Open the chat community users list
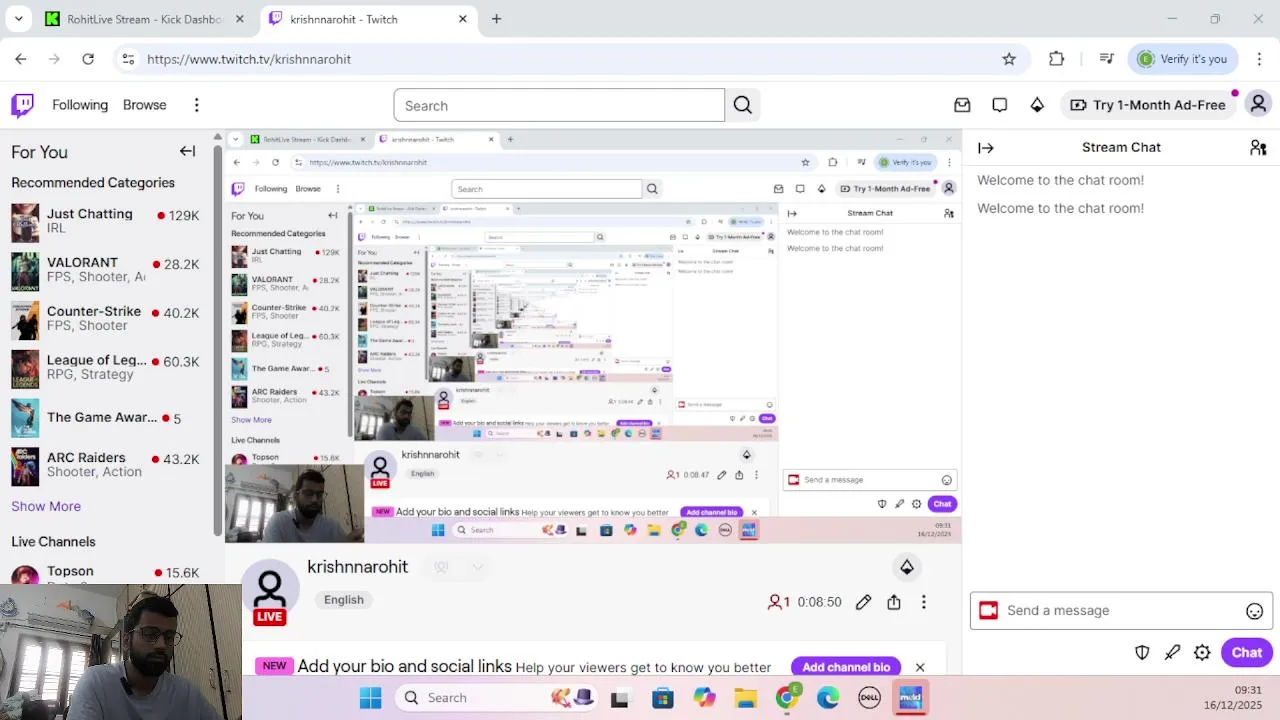 point(1258,148)
